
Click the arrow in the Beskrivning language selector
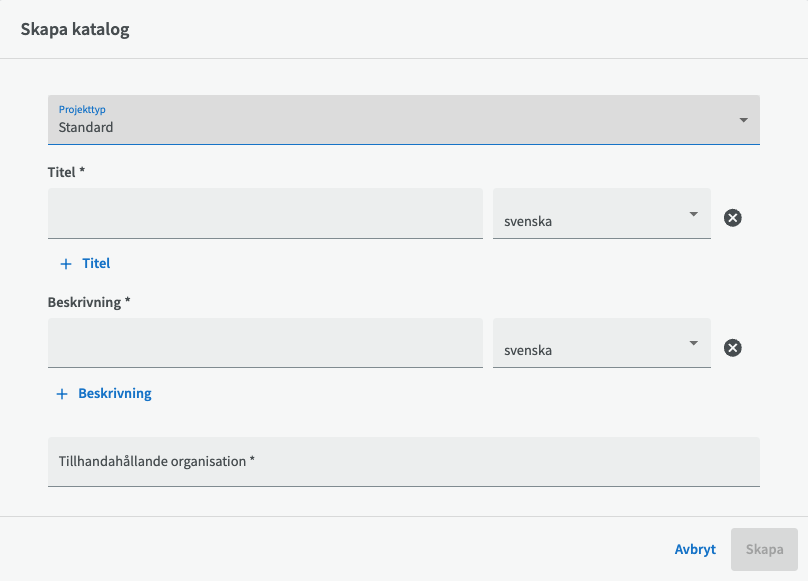pyautogui.click(x=694, y=343)
